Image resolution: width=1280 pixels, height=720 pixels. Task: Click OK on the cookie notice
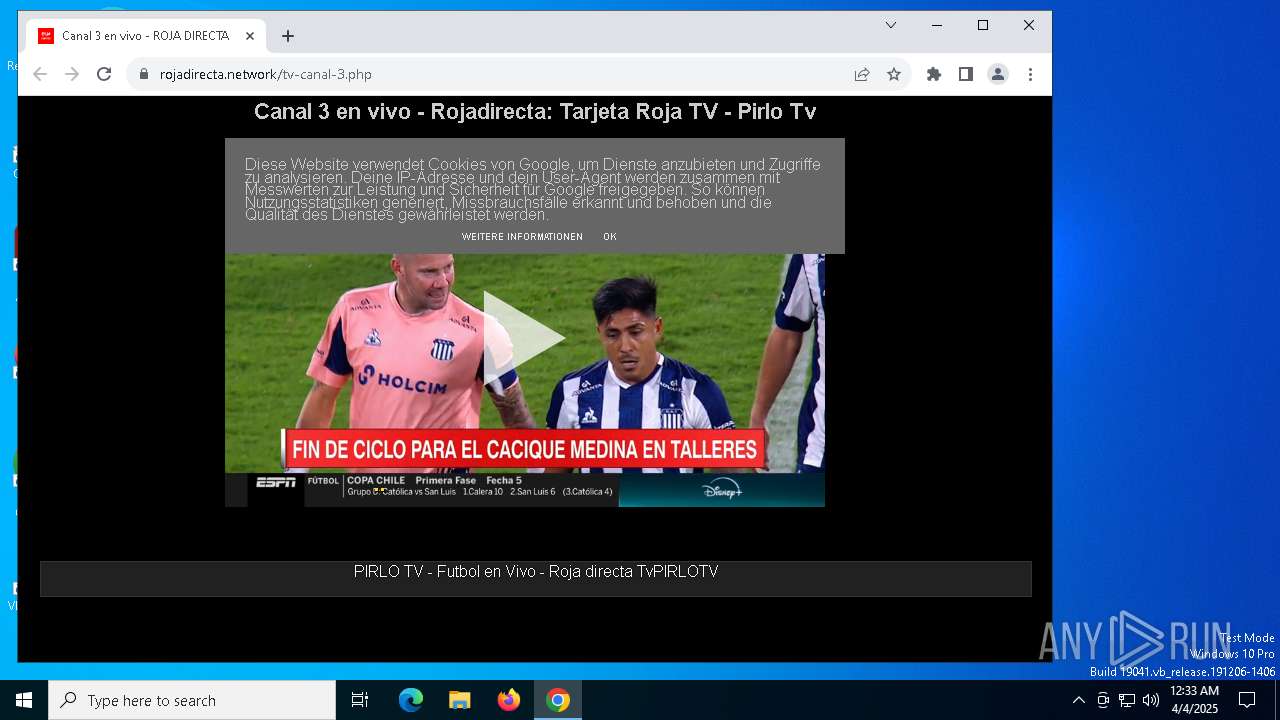tap(609, 237)
